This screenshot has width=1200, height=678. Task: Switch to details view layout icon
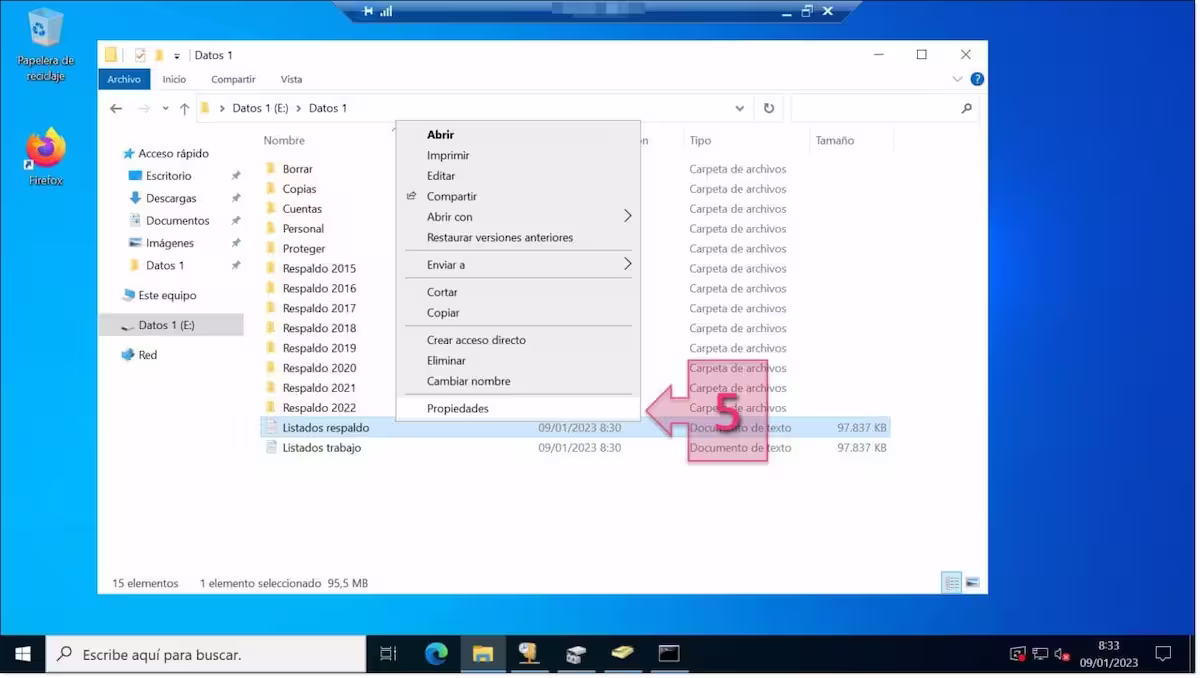[952, 582]
